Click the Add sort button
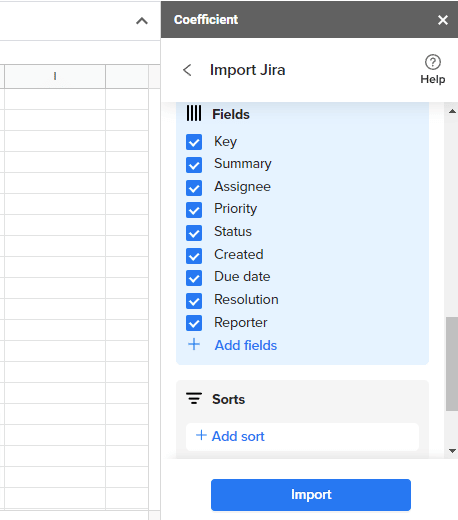 click(302, 437)
